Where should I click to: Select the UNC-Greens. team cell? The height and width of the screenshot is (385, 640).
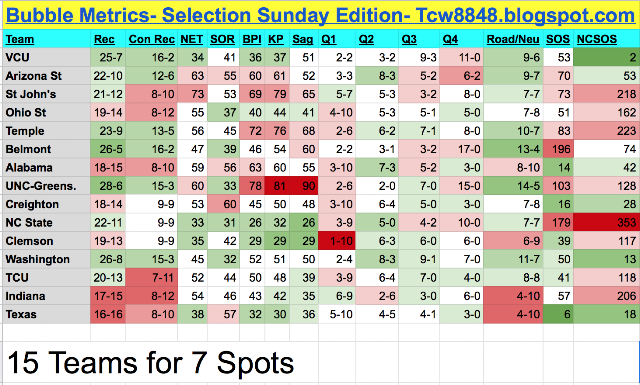(47, 186)
